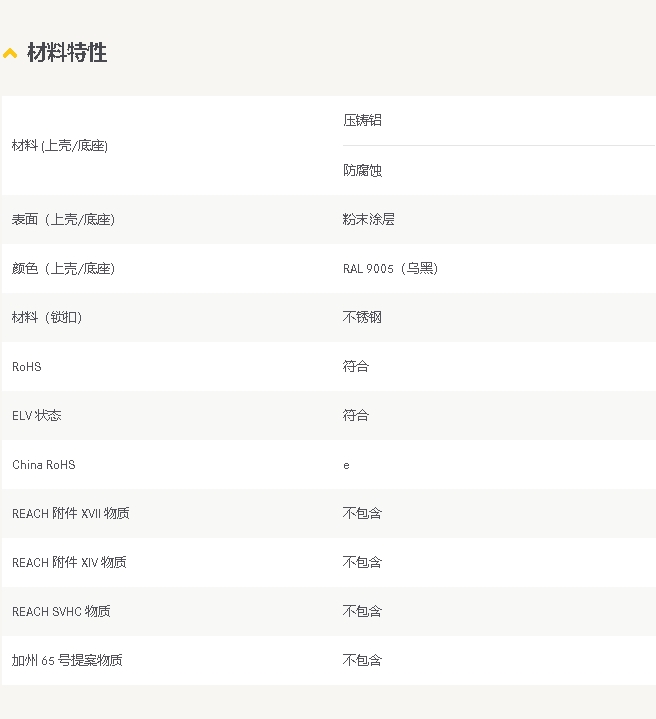Select the 材料 (上壳/底座) row label

(x=60, y=146)
